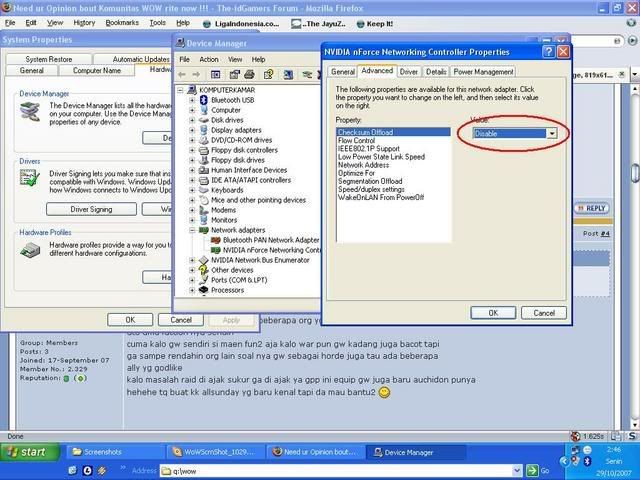Click the Bluetooth PAN Network Adapter icon

tap(216, 240)
